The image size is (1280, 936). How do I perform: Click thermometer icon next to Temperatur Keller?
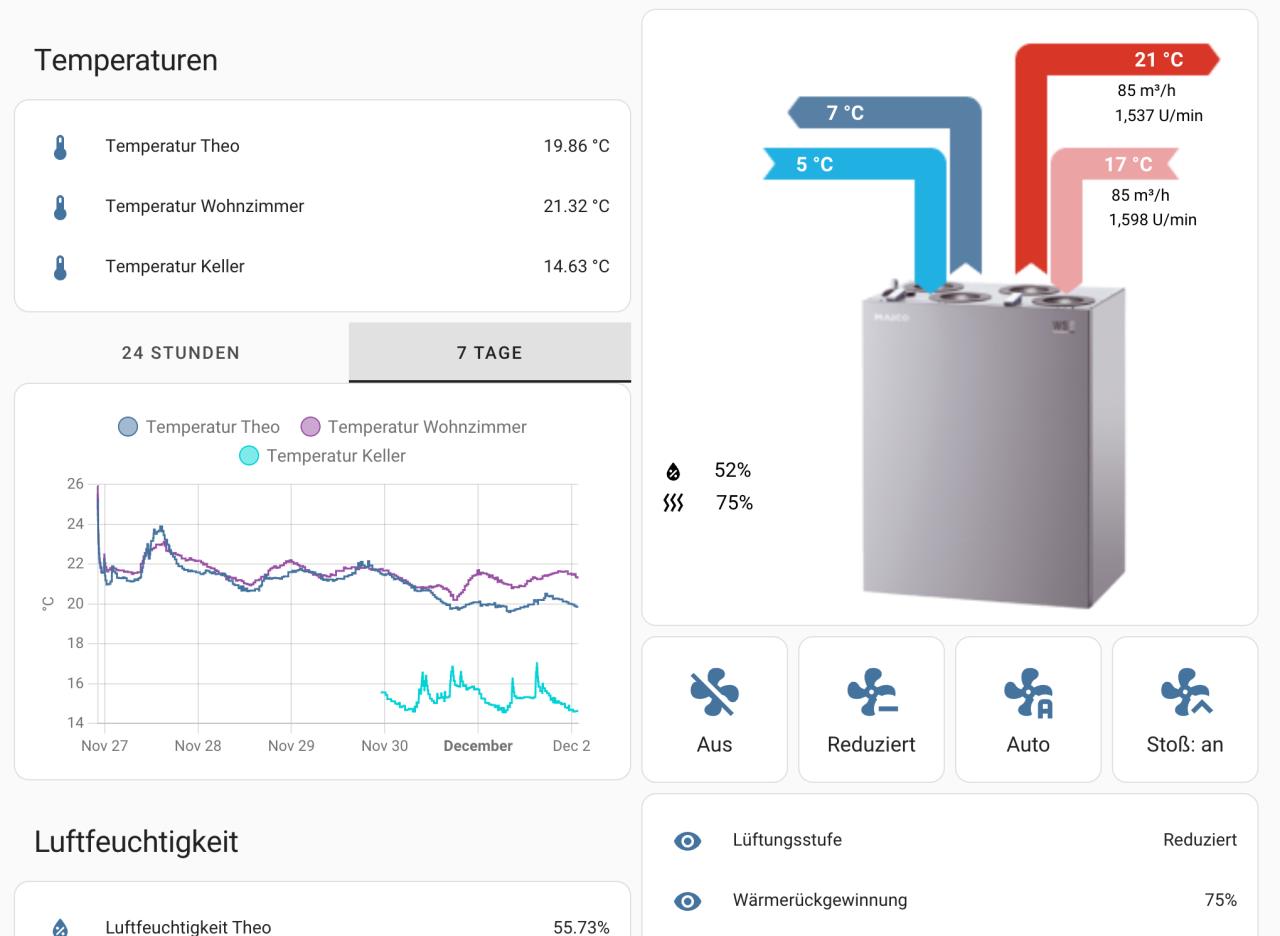tap(60, 266)
